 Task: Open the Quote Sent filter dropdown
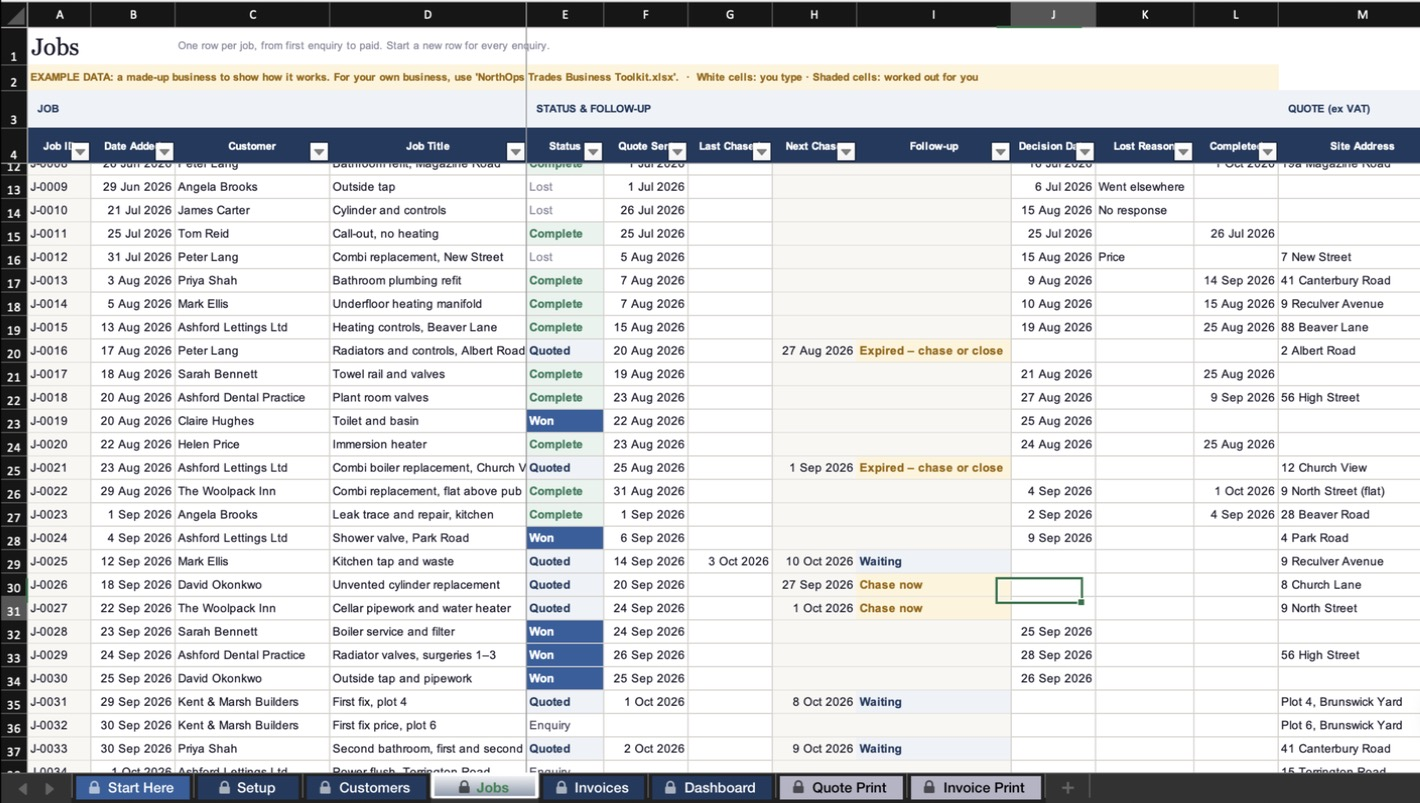coord(677,152)
